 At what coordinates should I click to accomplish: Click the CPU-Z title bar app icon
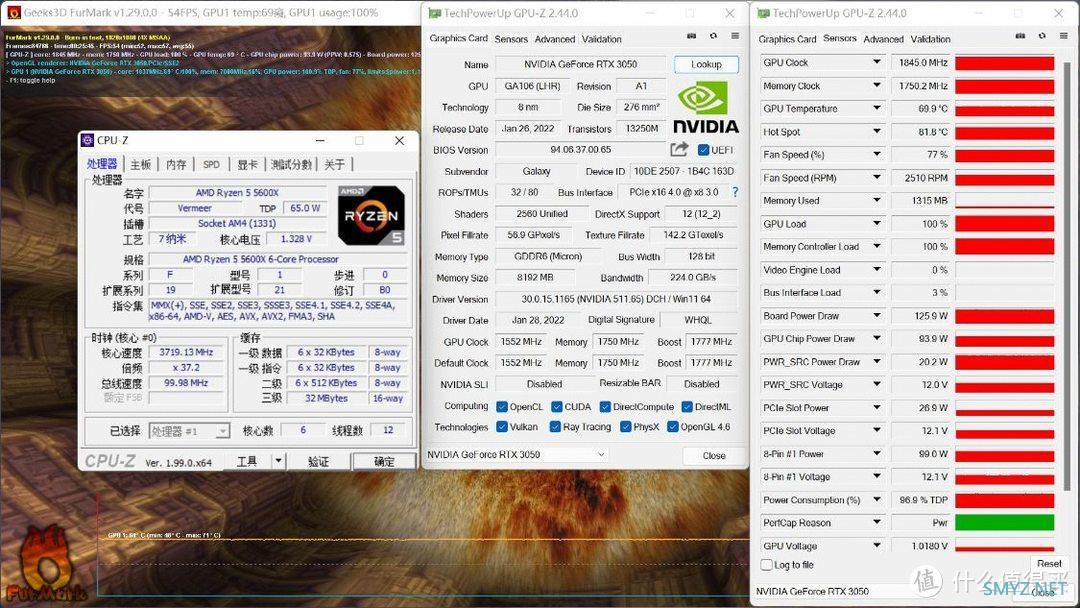[x=87, y=140]
